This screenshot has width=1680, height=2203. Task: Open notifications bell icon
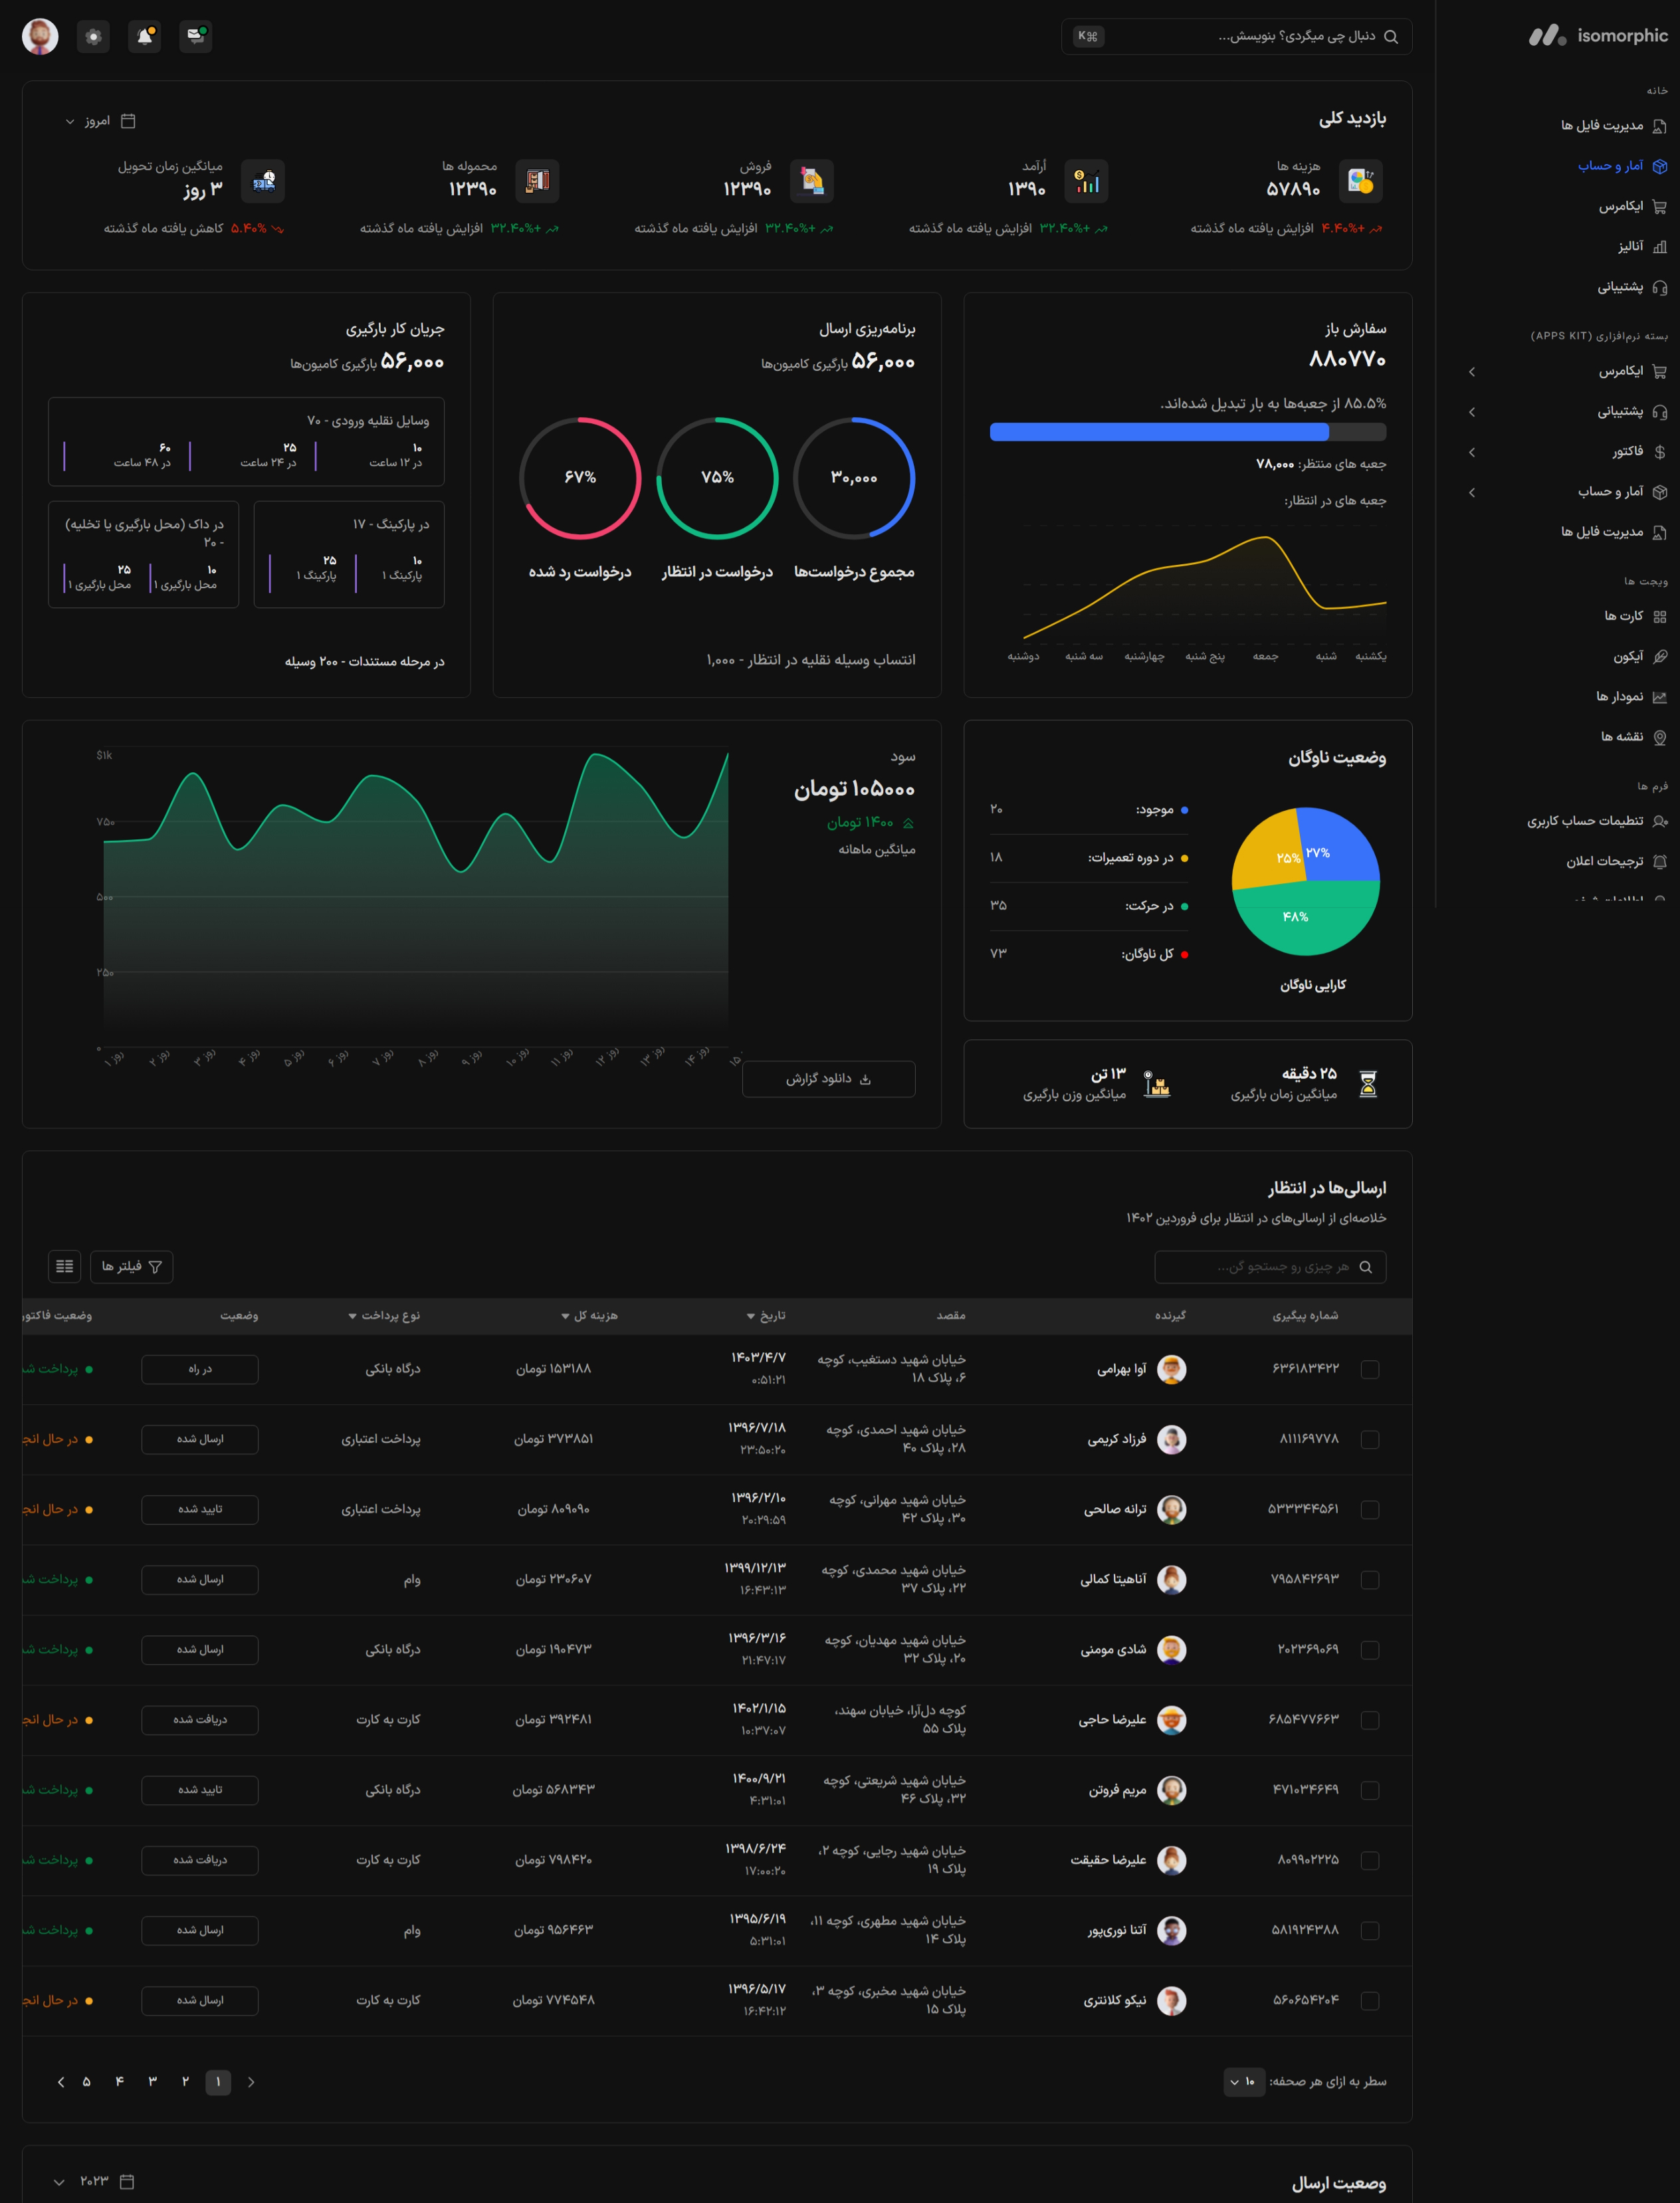coord(145,36)
